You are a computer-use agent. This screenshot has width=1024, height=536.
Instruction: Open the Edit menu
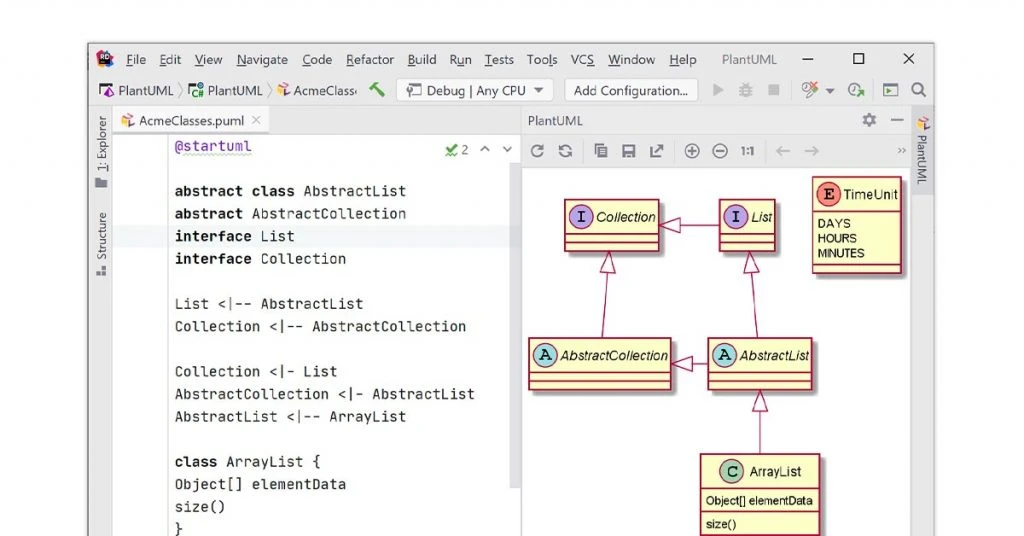point(170,59)
